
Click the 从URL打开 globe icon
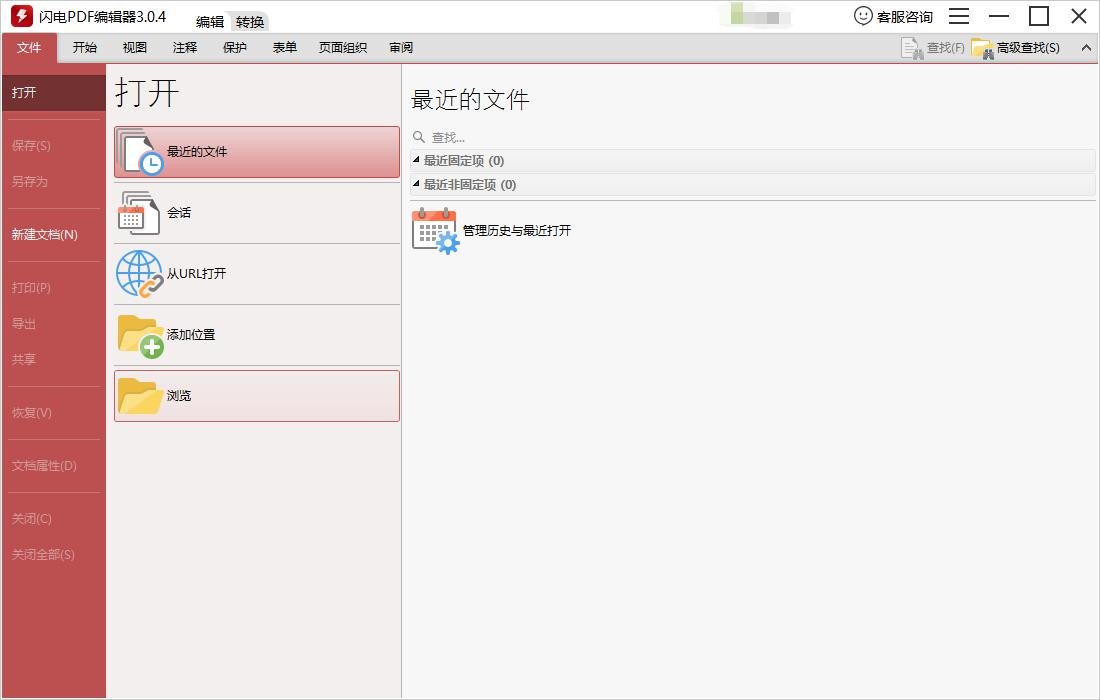(138, 274)
